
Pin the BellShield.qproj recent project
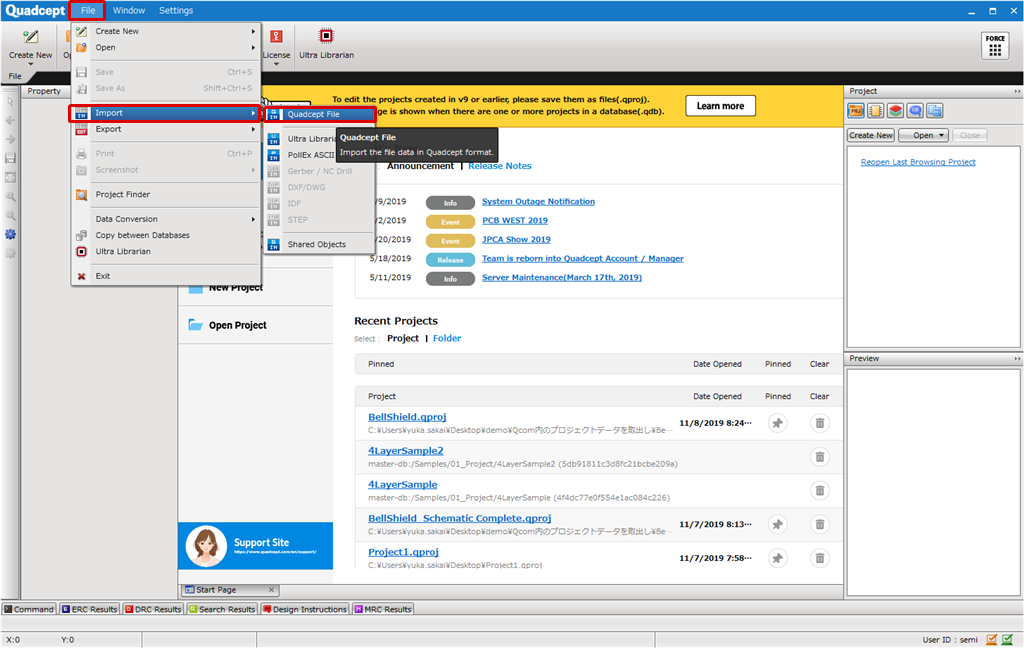[x=777, y=423]
